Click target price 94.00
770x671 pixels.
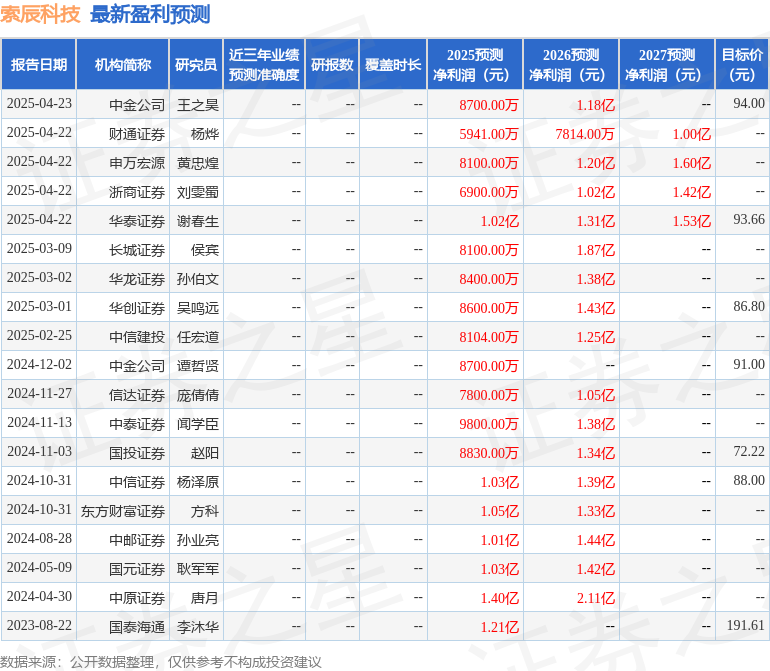click(x=749, y=104)
